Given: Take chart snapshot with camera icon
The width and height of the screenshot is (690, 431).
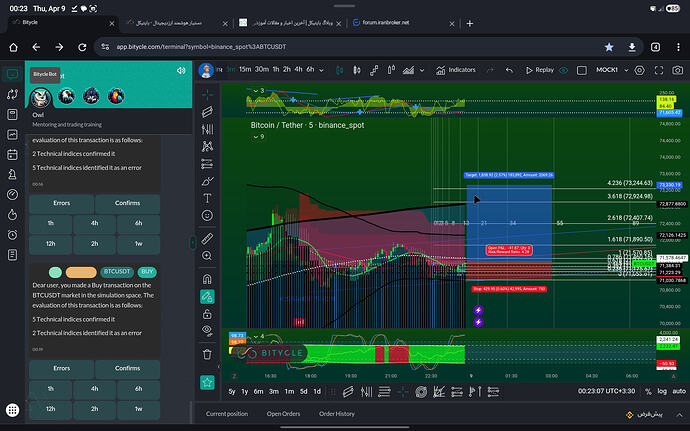Looking at the screenshot, I should coord(678,70).
